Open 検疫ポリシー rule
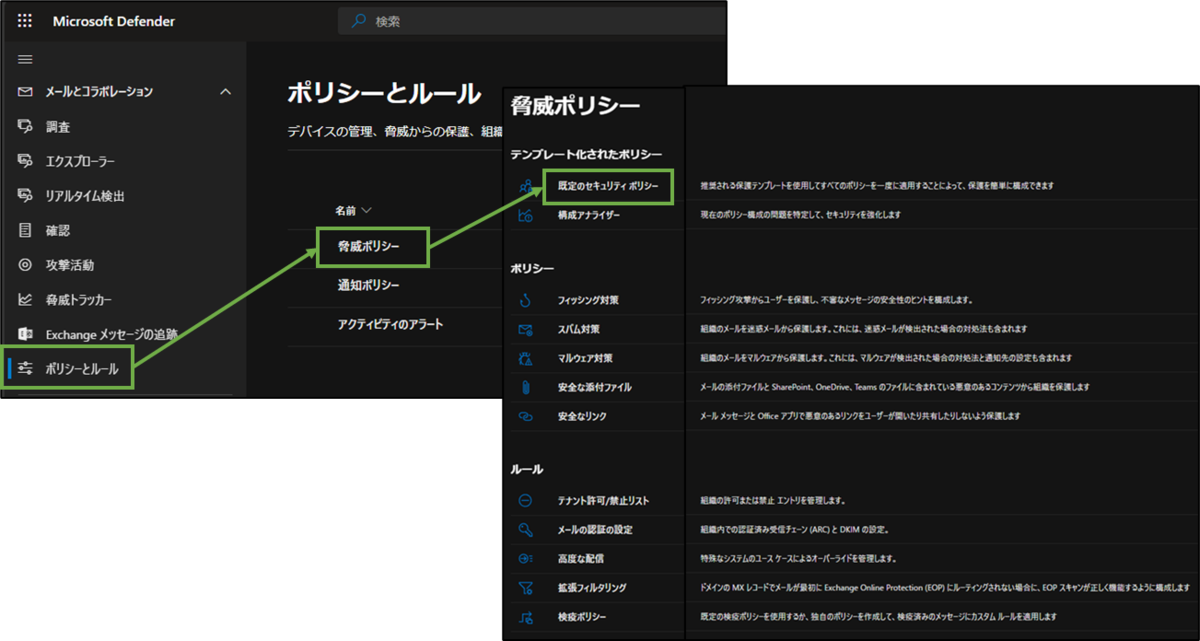The height and width of the screenshot is (641, 1200). pyautogui.click(x=582, y=616)
